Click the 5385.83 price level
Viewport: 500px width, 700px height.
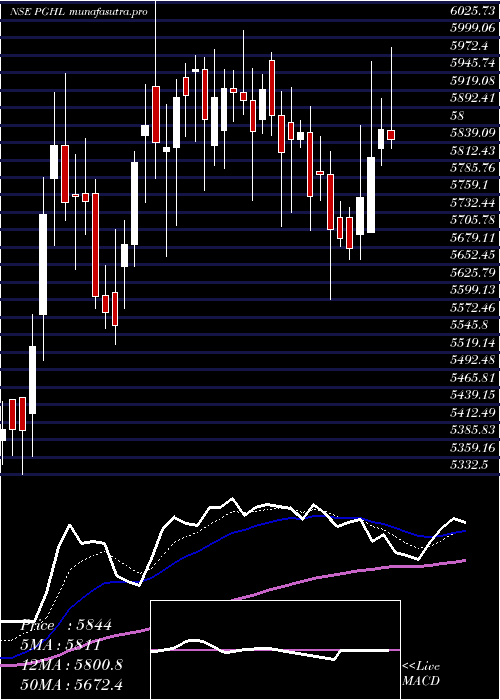[472, 430]
